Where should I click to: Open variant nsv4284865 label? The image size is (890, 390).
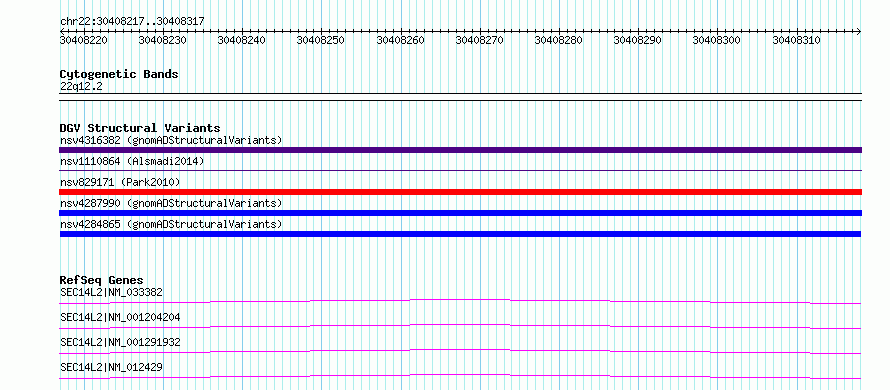171,224
